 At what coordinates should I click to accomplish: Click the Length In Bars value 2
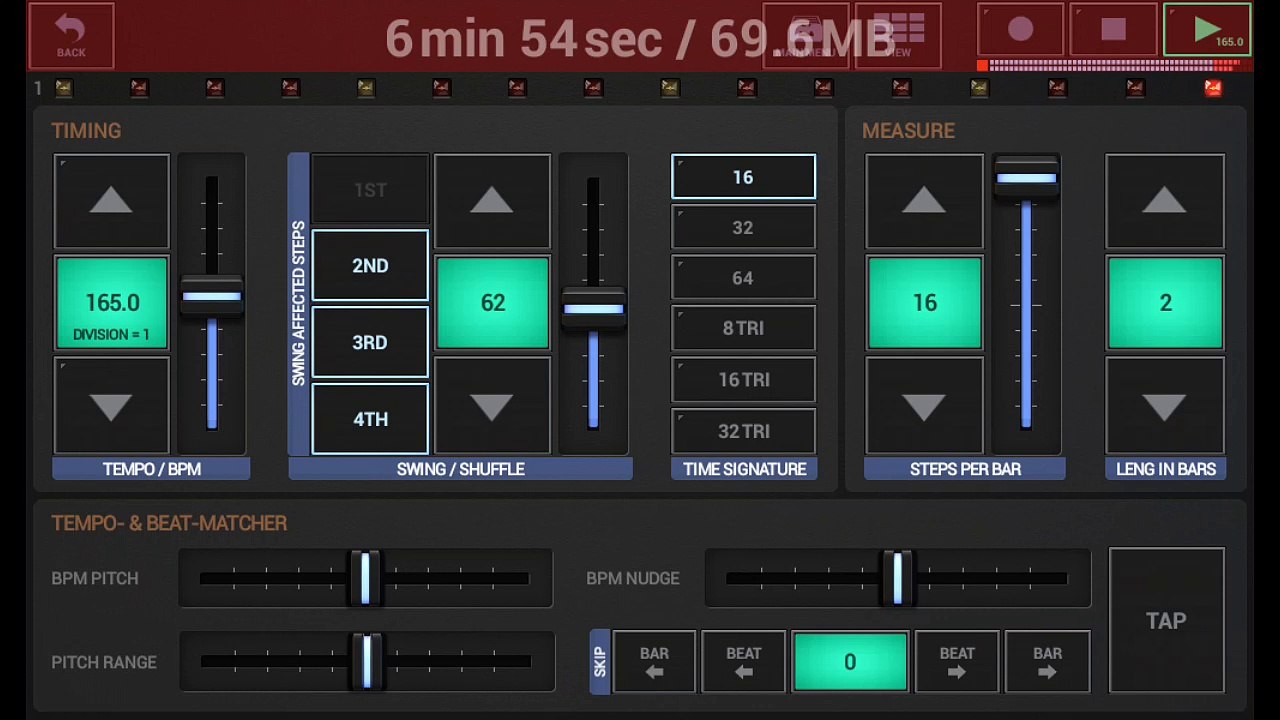click(x=1165, y=303)
